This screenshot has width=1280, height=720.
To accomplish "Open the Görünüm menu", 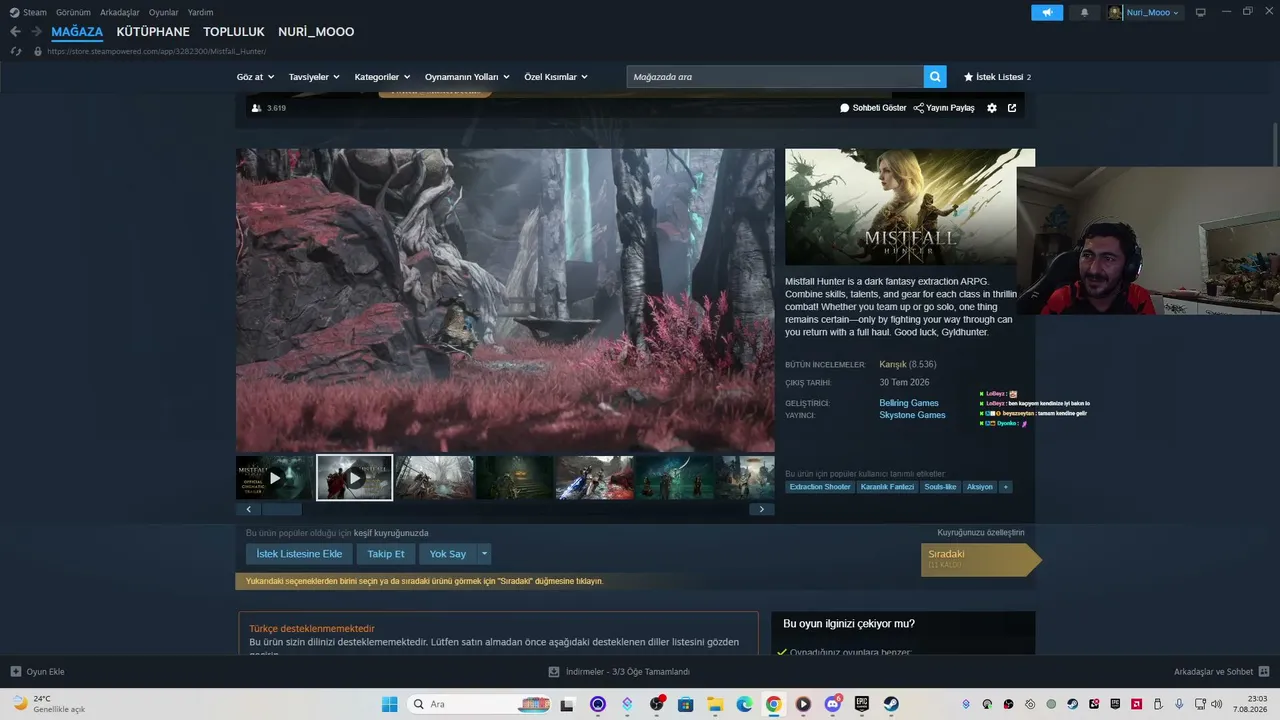I will pos(73,12).
